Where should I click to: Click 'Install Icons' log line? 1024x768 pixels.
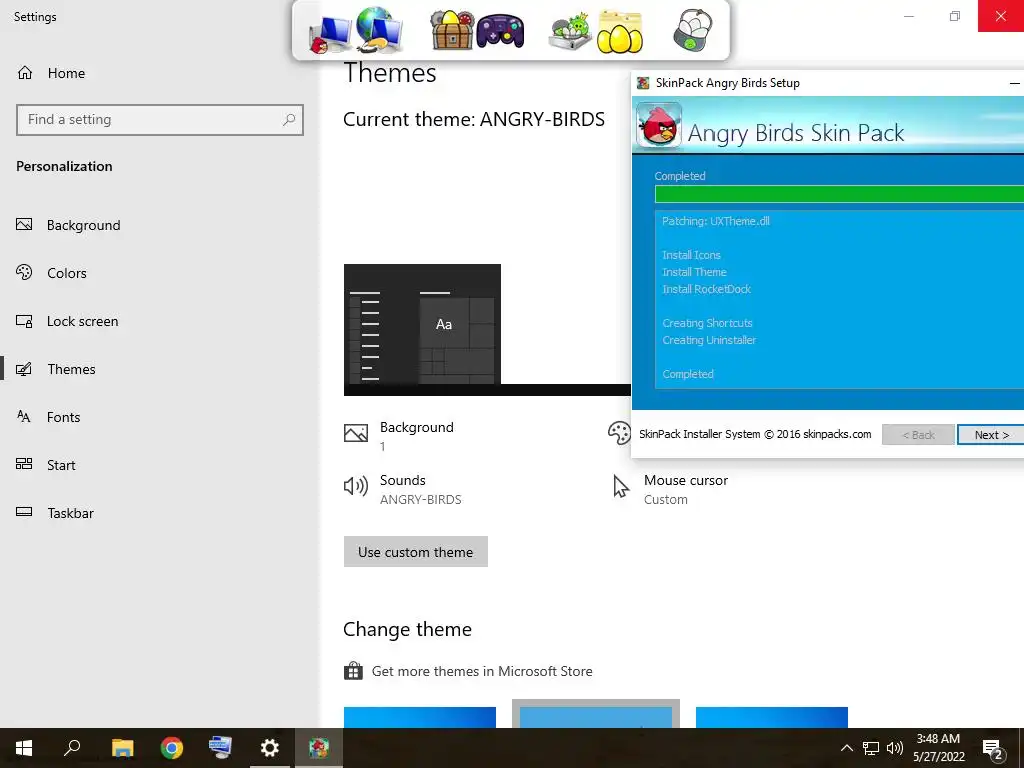(x=692, y=255)
